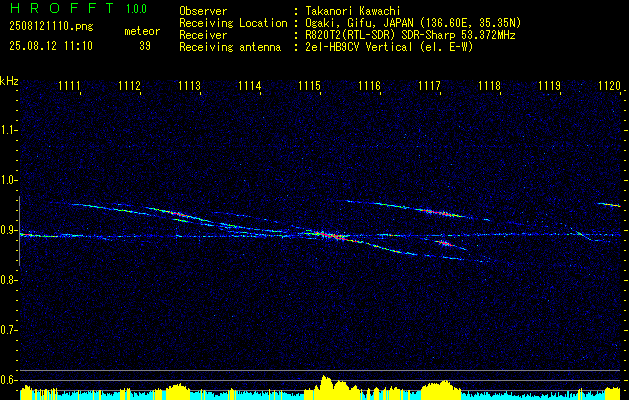Click time marker 1111

[69, 86]
